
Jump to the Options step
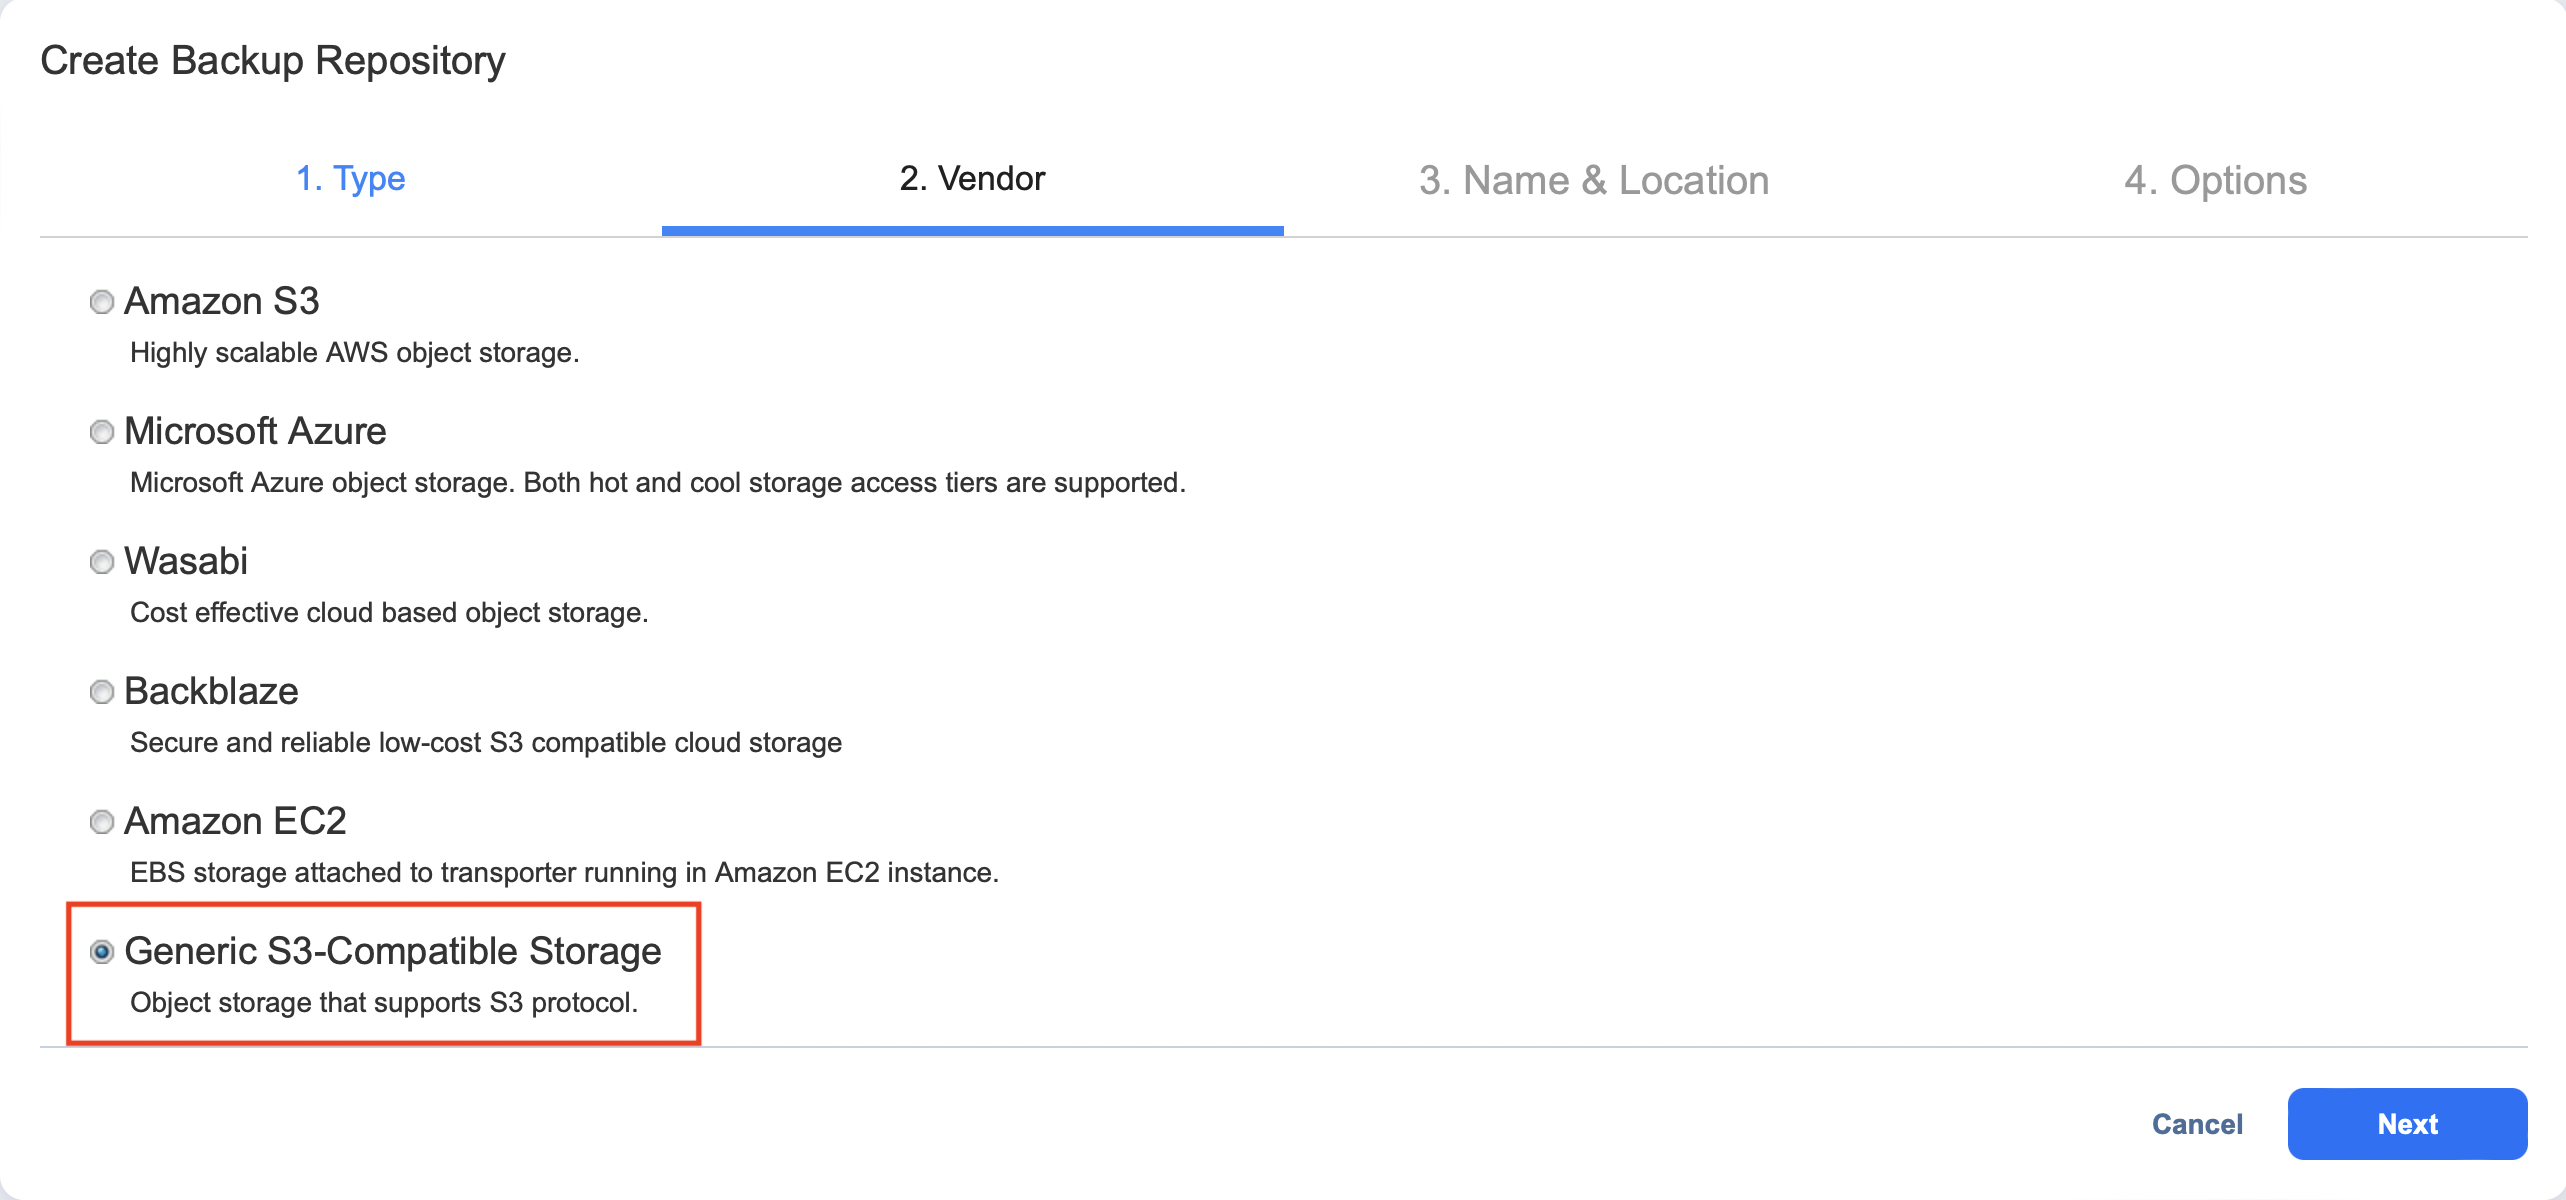pyautogui.click(x=2217, y=179)
